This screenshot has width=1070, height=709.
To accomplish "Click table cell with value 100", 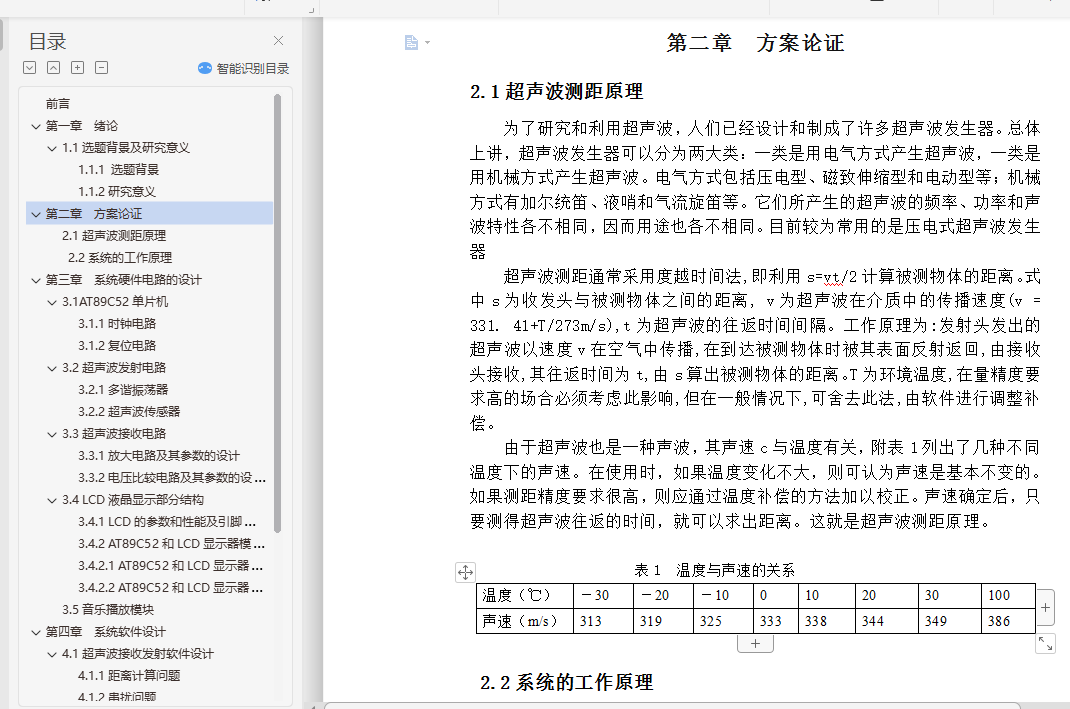I will [1008, 595].
